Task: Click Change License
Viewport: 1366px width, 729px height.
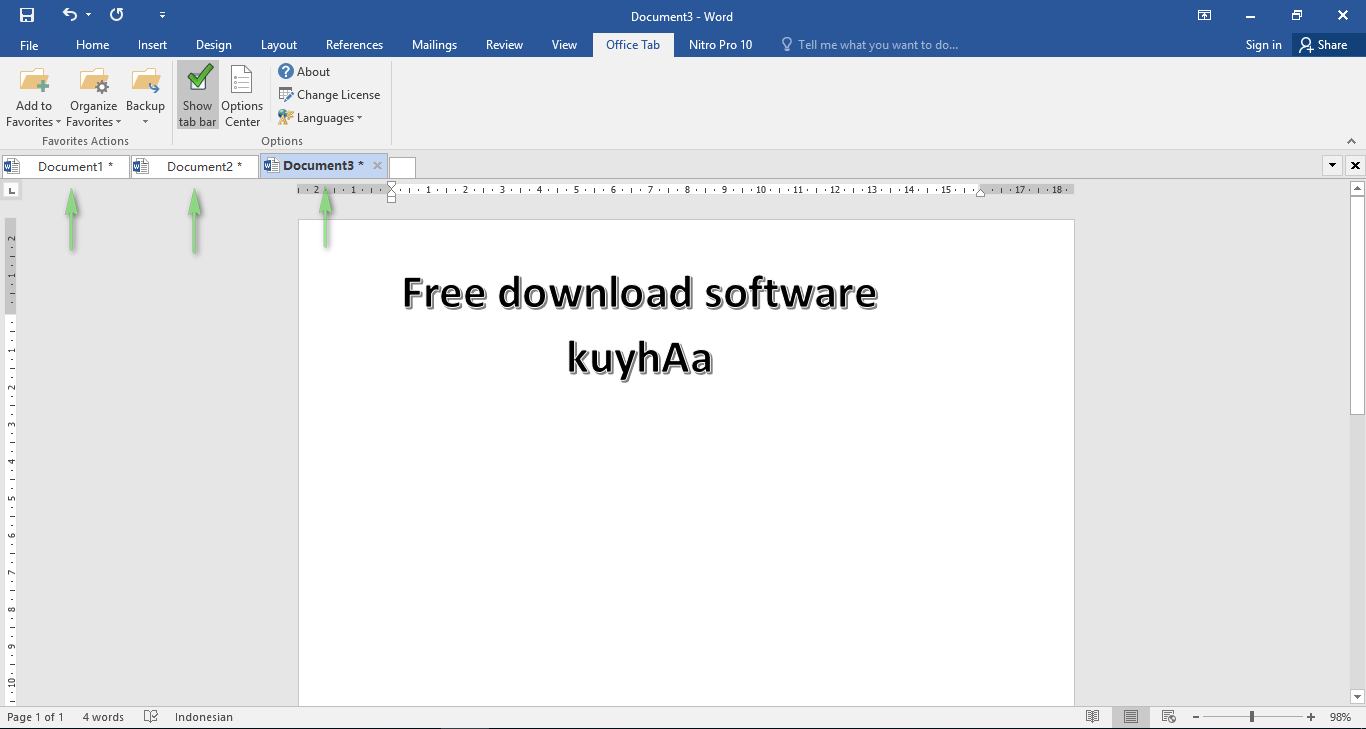Action: coord(329,95)
